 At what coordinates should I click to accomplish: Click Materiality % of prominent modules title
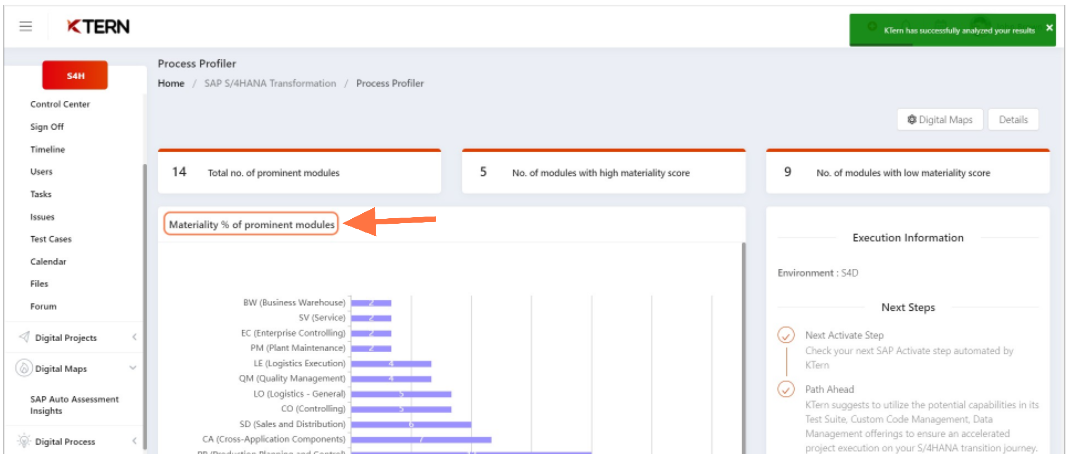click(x=251, y=224)
